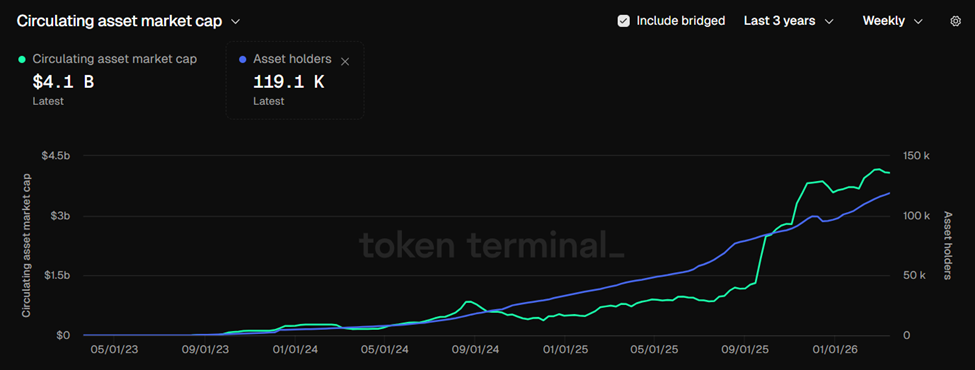
Task: Click the 05/01/25 date label
Action: [654, 350]
